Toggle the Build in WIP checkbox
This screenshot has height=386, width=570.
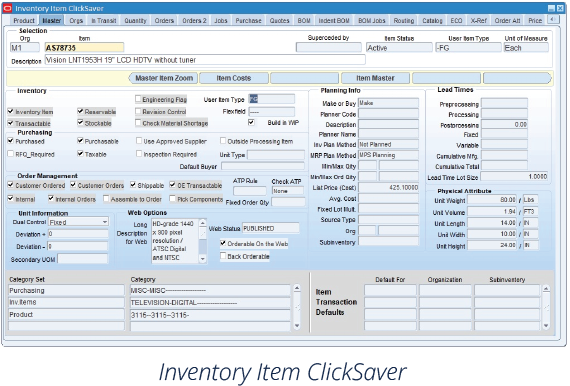point(251,122)
